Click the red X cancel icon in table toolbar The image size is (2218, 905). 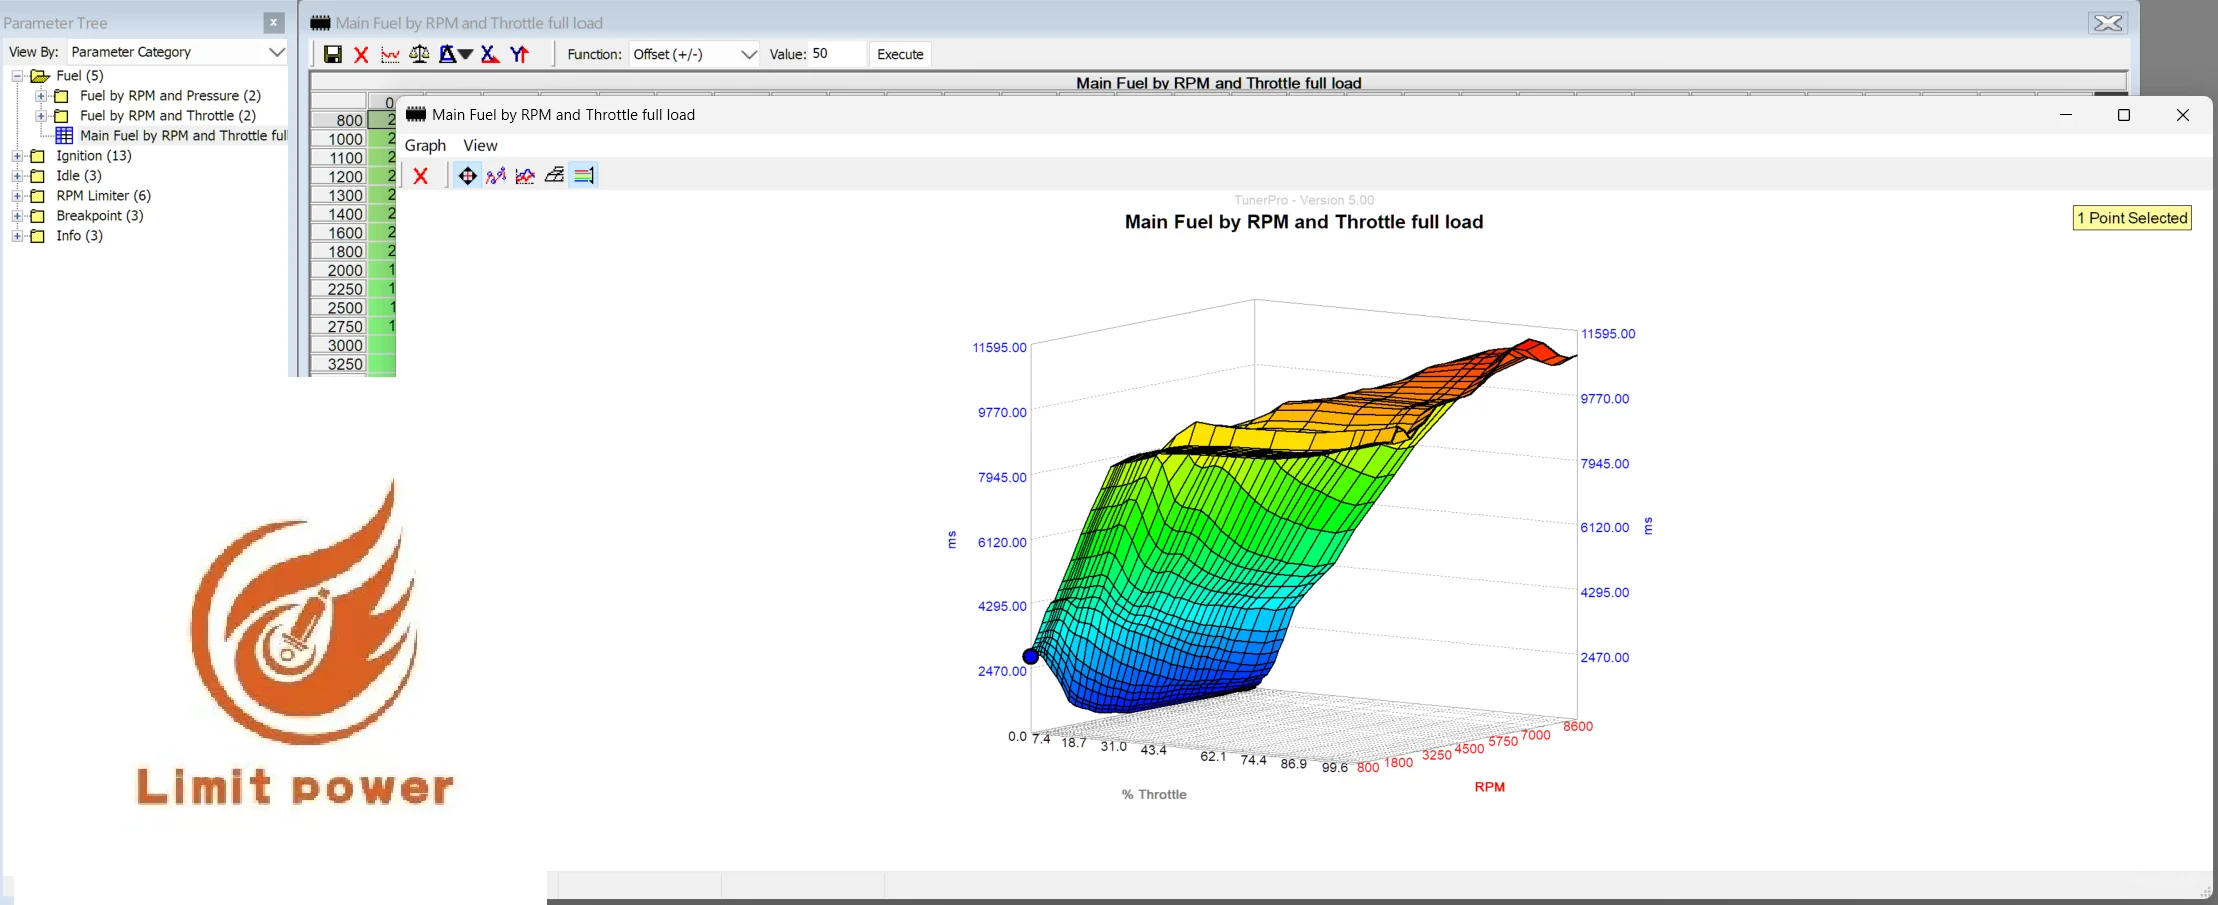(x=361, y=55)
